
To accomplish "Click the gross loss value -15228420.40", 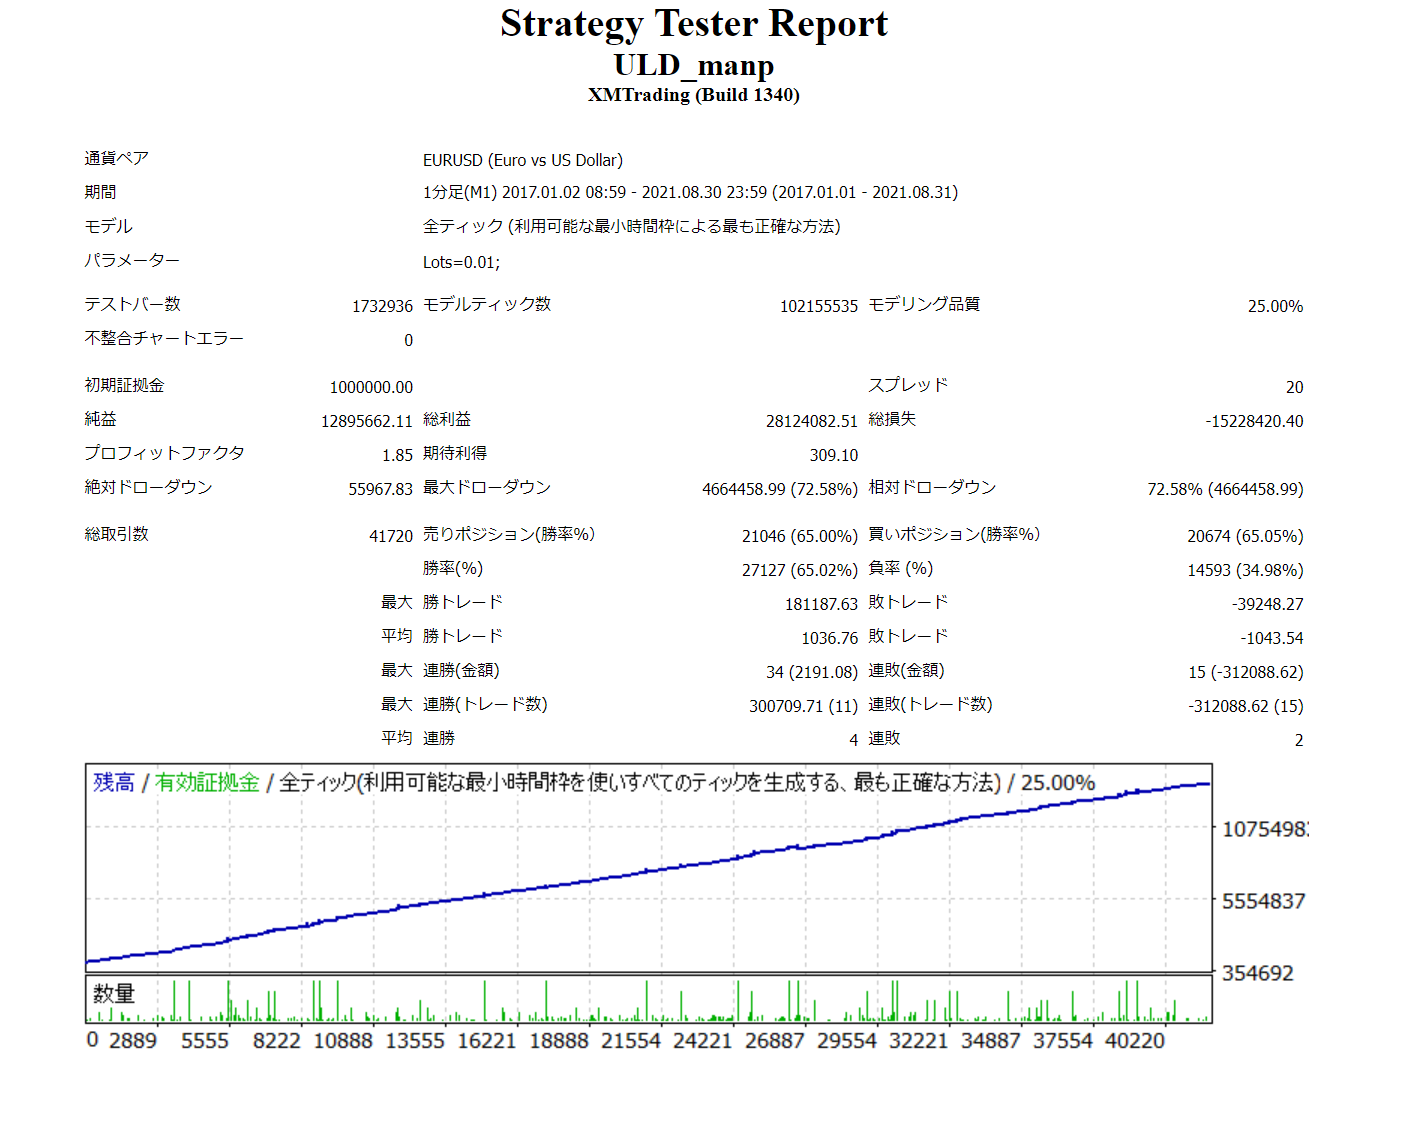I will (x=1254, y=421).
